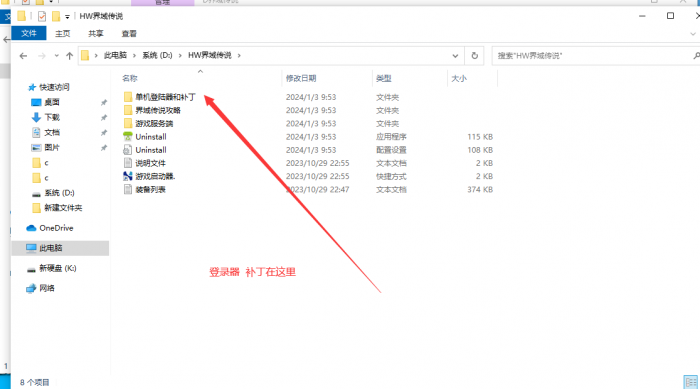
Task: Click 系统 (D:) in the address bar
Action: [x=157, y=55]
